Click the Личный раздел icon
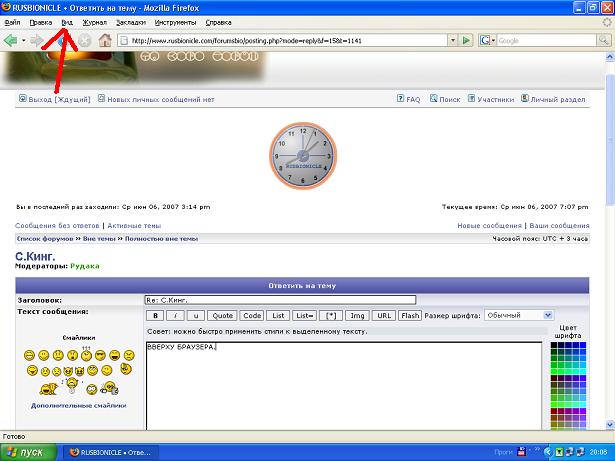 pos(525,98)
